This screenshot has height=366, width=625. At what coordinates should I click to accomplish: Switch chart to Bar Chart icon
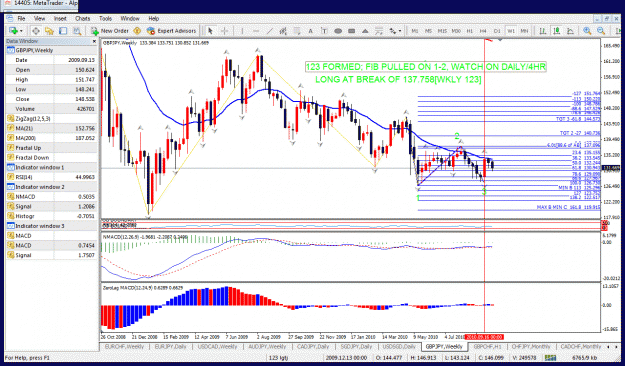point(543,31)
